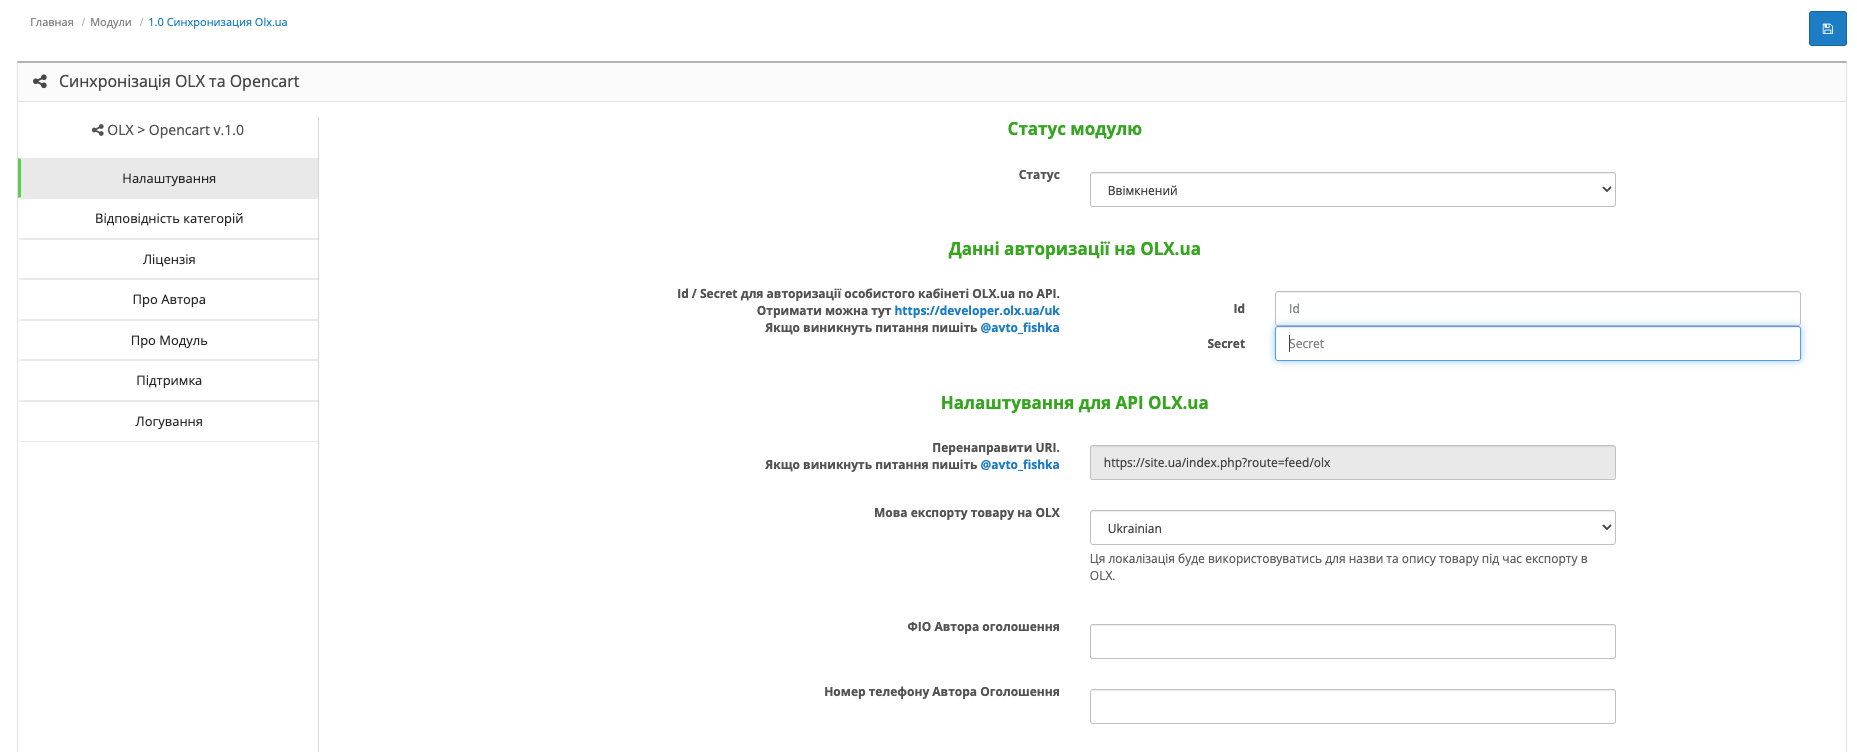Open the Підтримка tab

169,381
